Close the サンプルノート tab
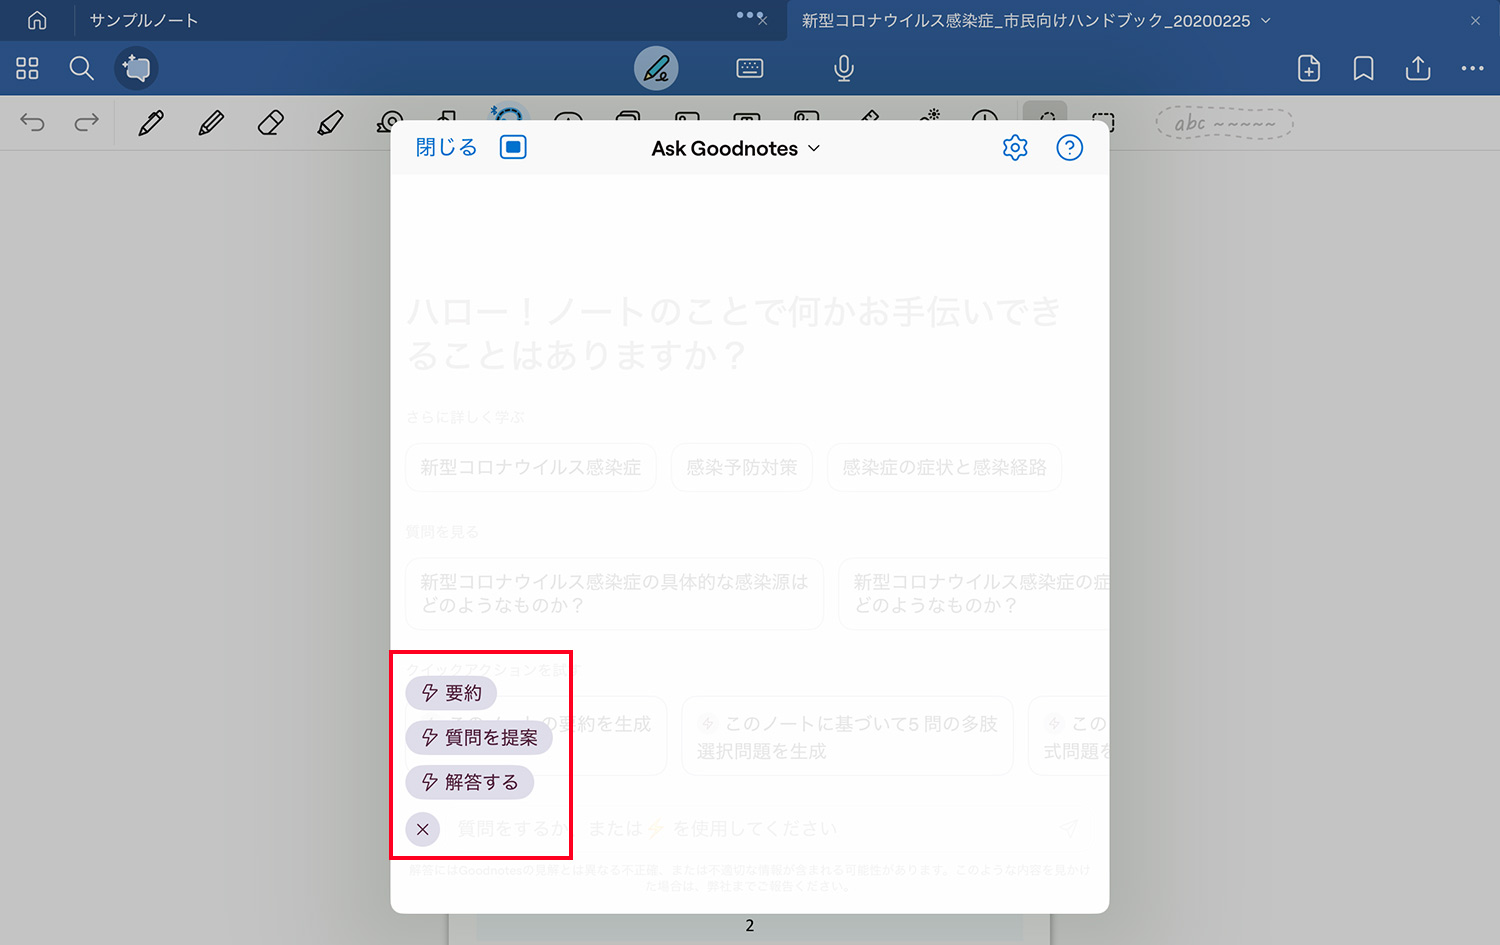Viewport: 1500px width, 945px height. tap(762, 20)
